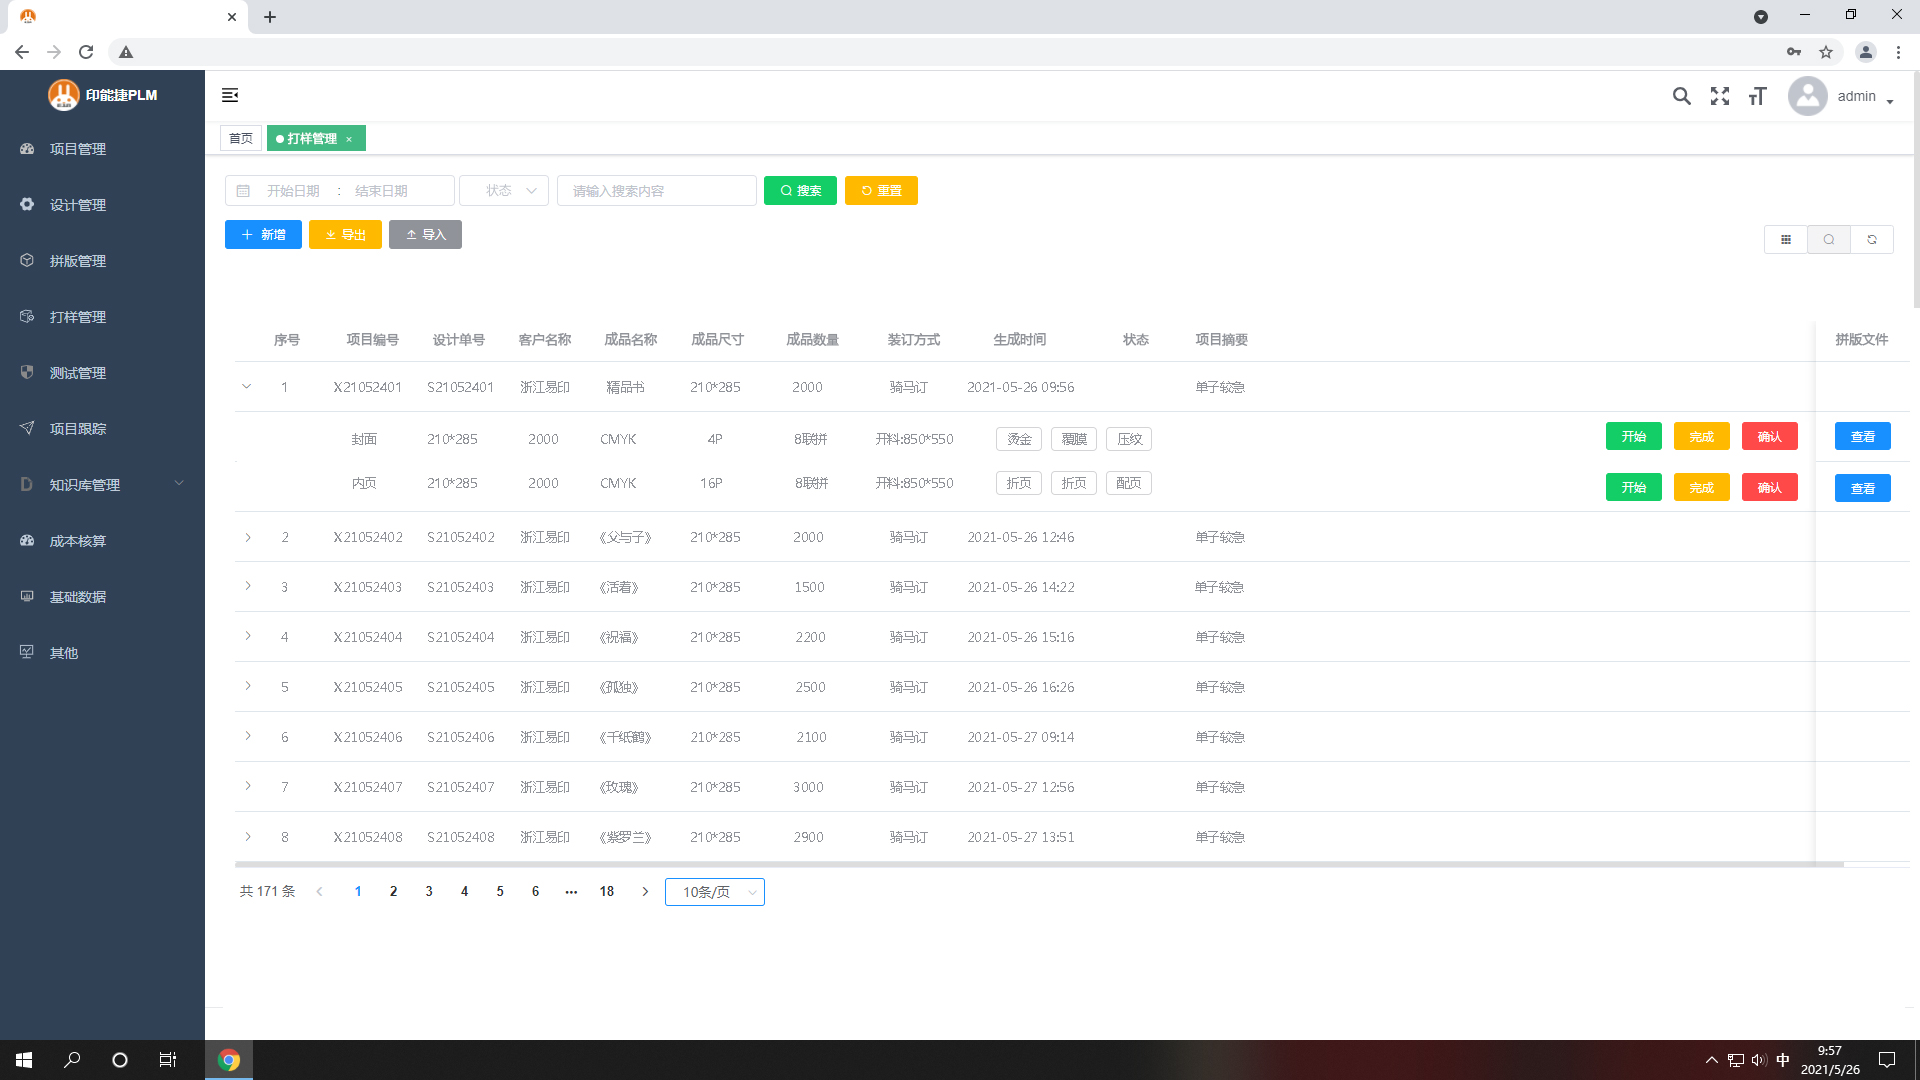Click the search content input field
This screenshot has height=1080, width=1920.
[x=657, y=190]
